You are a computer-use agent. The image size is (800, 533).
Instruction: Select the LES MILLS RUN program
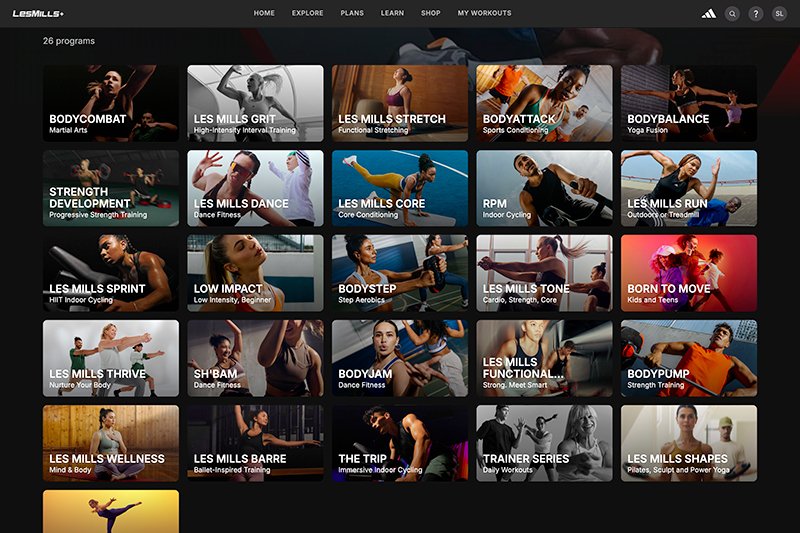point(689,188)
